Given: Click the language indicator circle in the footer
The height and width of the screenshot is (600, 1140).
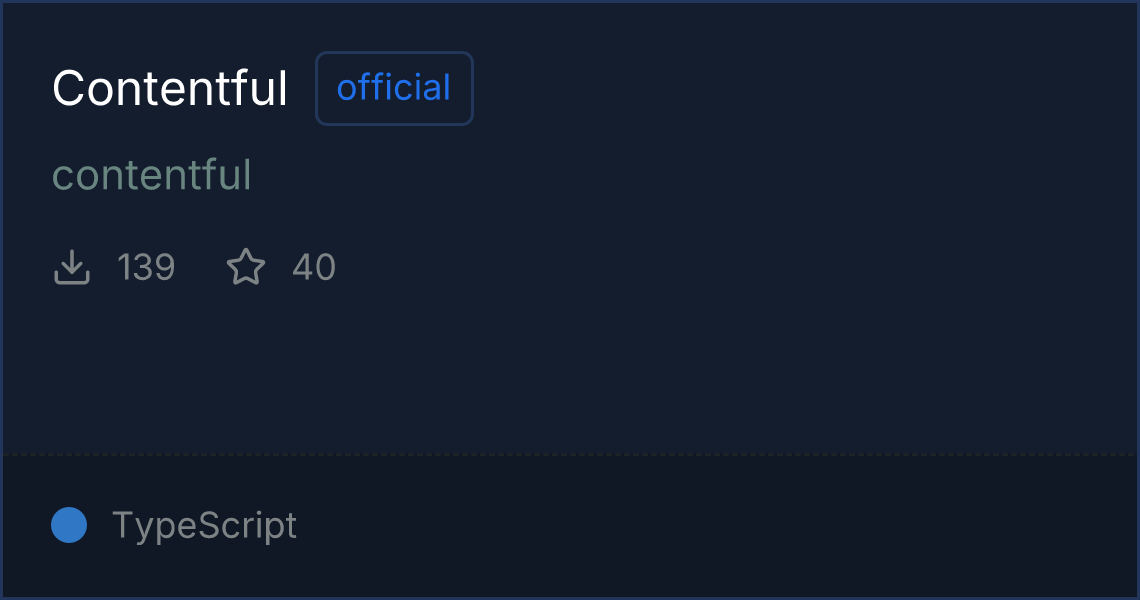Looking at the screenshot, I should pos(69,525).
